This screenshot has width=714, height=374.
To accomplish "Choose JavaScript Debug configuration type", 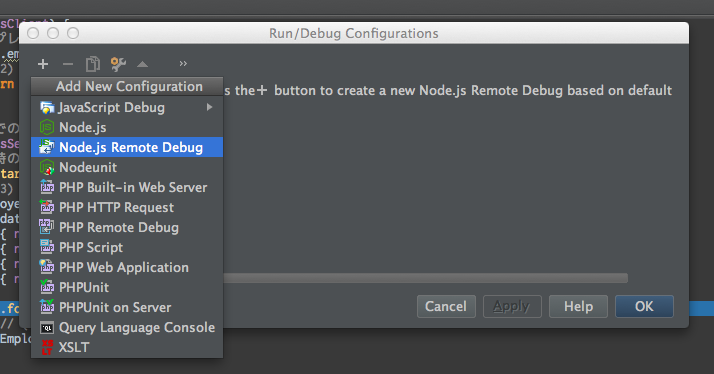I will pos(127,107).
